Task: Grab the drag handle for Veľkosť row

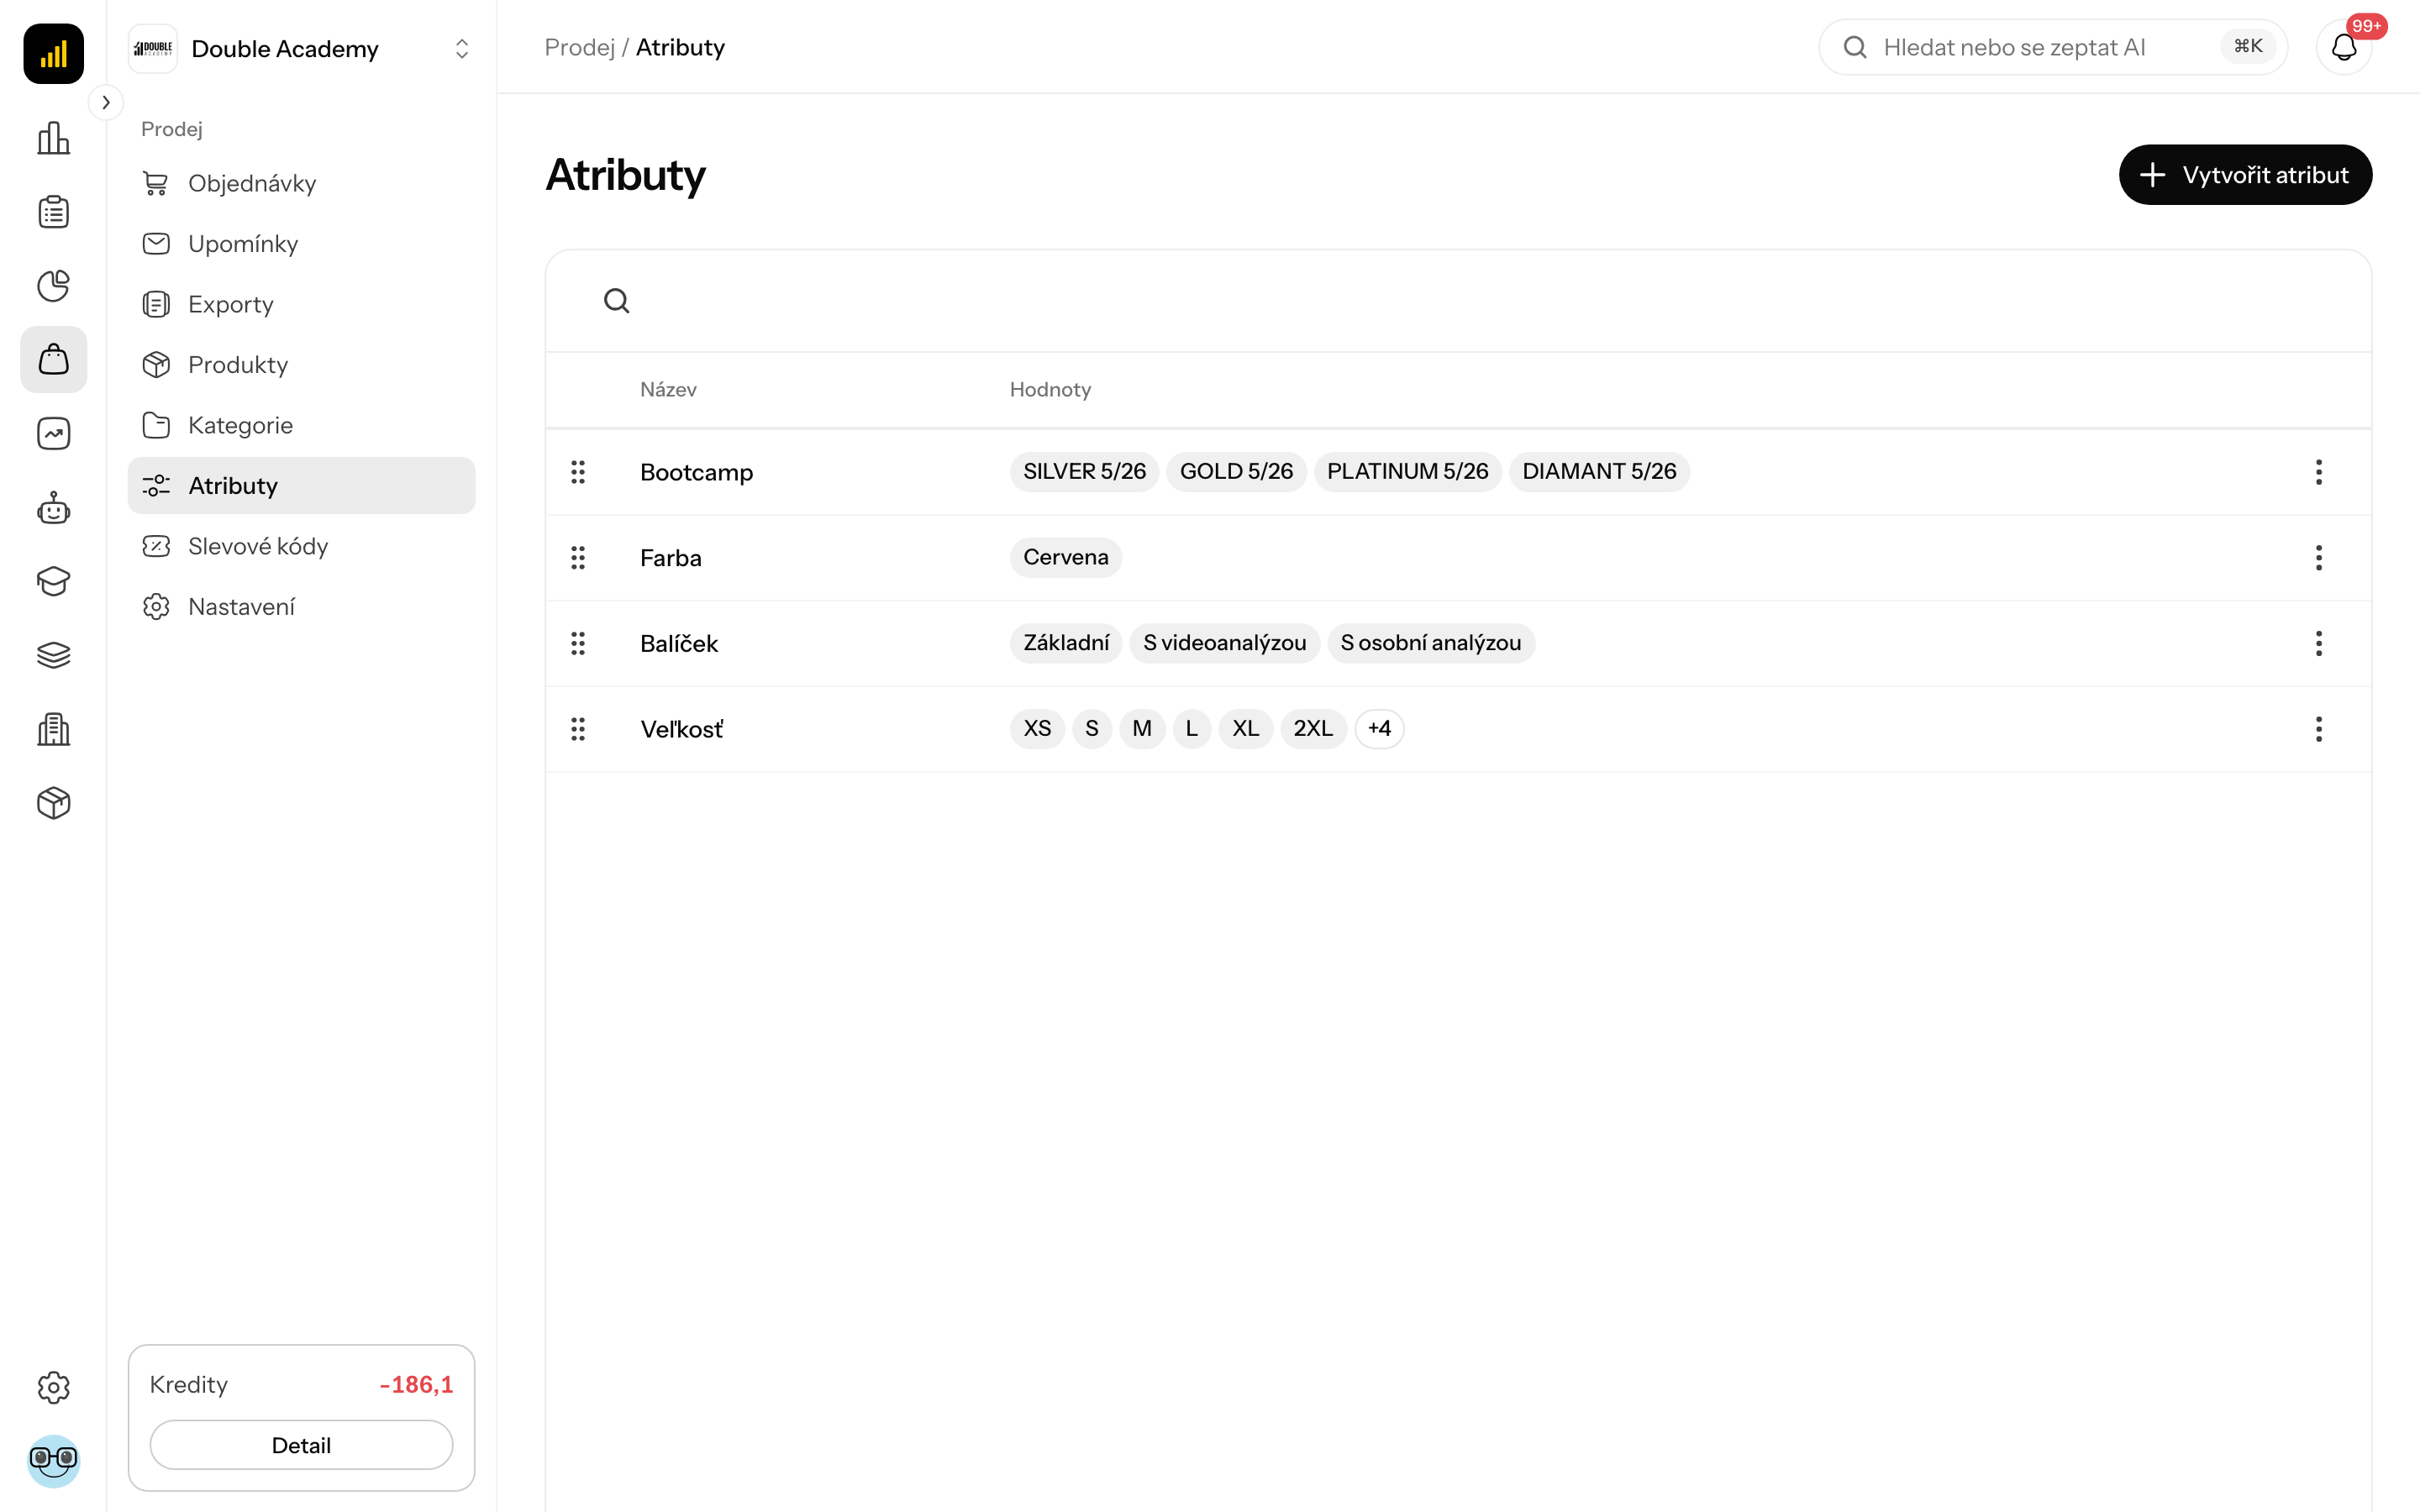Action: coord(578,729)
